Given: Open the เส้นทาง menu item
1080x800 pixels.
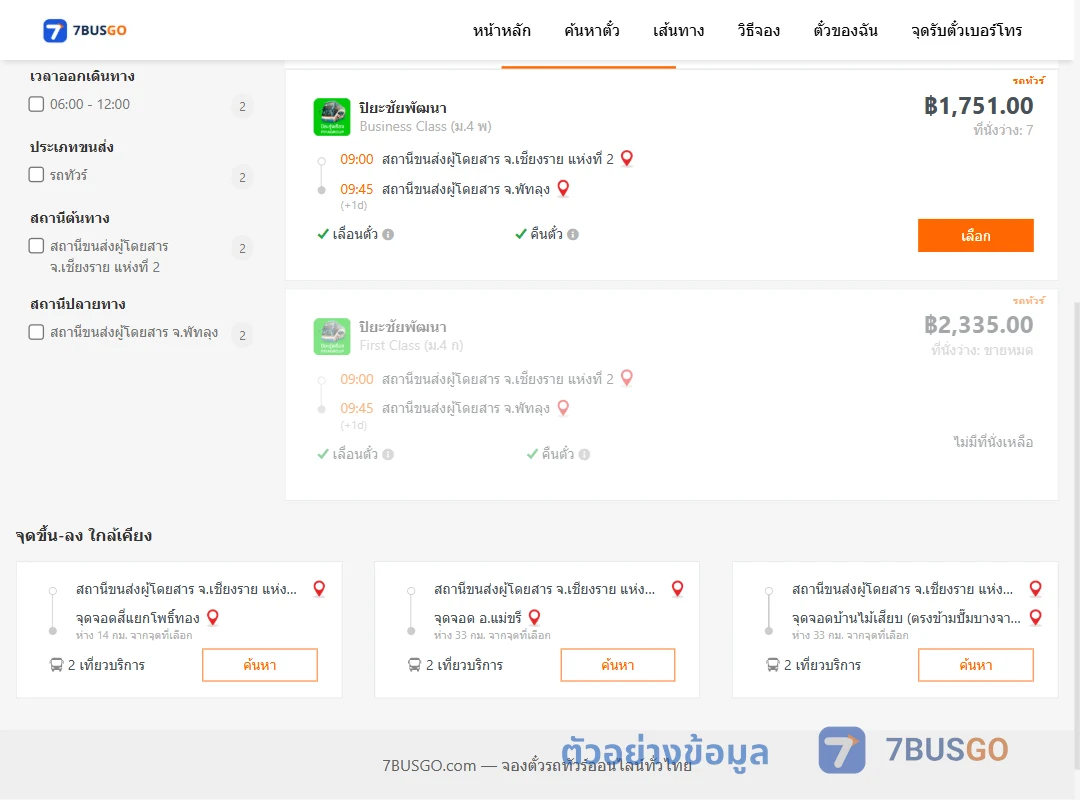Looking at the screenshot, I should (x=678, y=30).
